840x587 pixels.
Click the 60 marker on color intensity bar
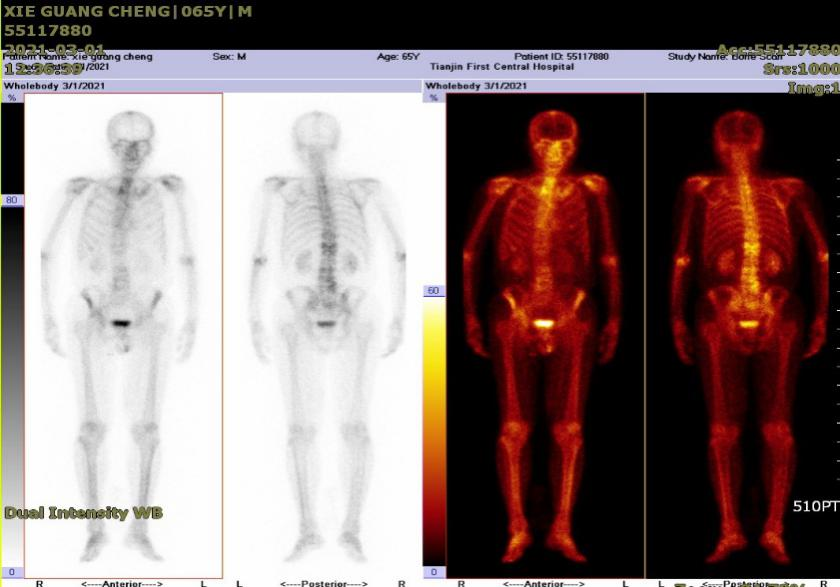(433, 291)
